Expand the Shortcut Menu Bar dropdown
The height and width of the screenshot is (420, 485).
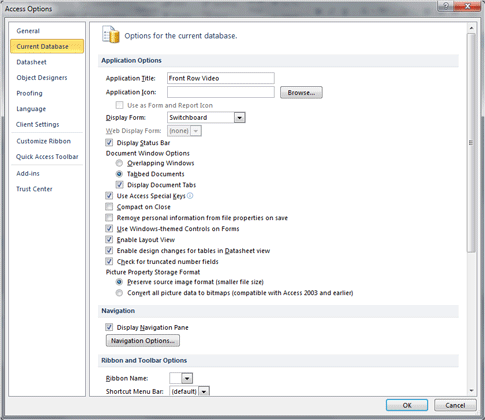204,391
